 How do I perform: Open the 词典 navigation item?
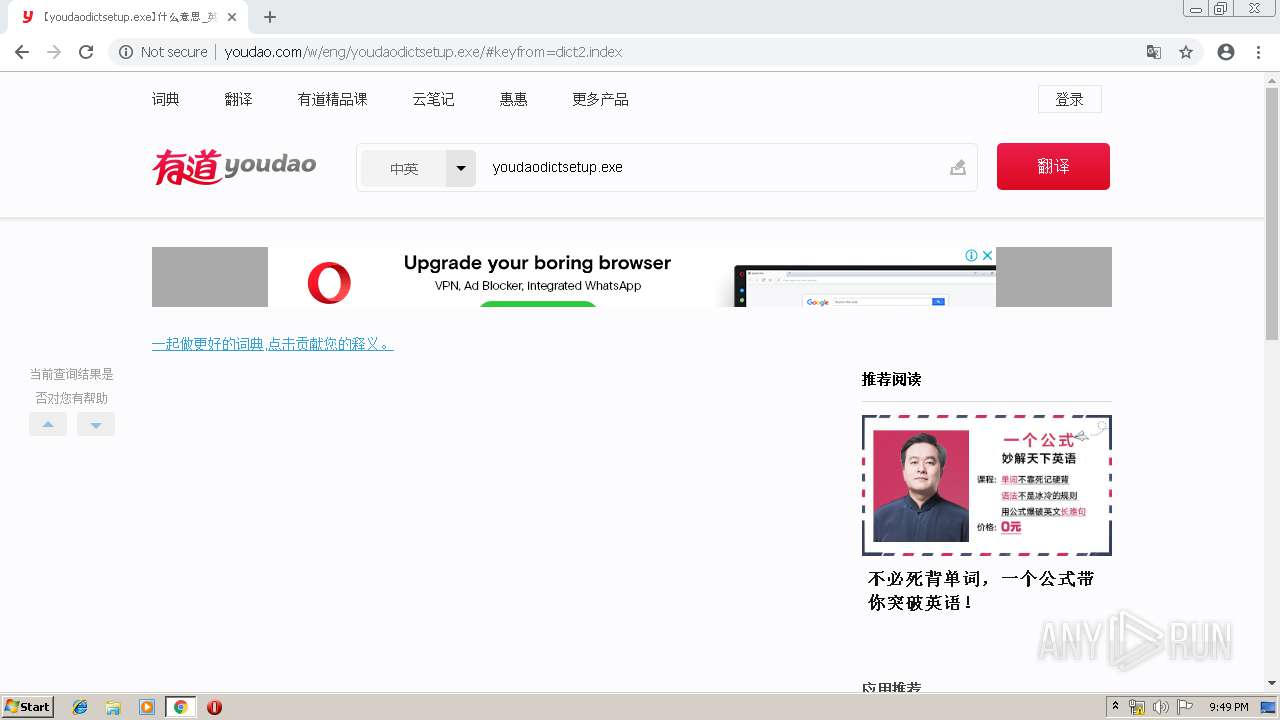(x=166, y=99)
